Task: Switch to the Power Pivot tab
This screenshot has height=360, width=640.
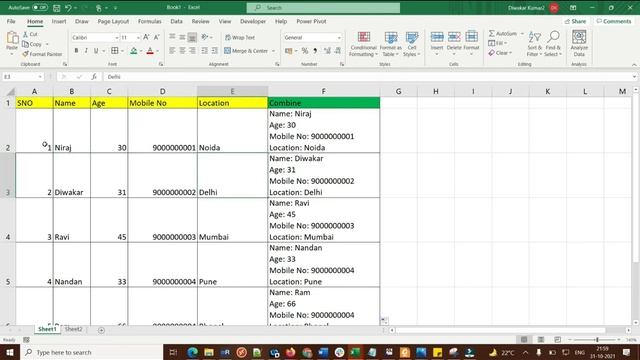Action: [x=311, y=21]
